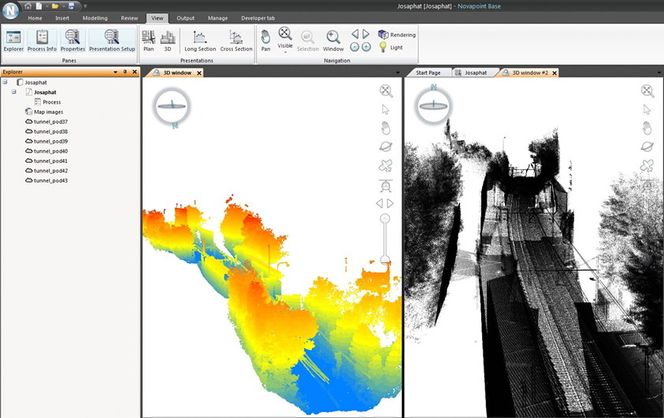This screenshot has width=664, height=418.
Task: Select tunnel_pod40 in the Explorer tree
Action: pyautogui.click(x=50, y=151)
